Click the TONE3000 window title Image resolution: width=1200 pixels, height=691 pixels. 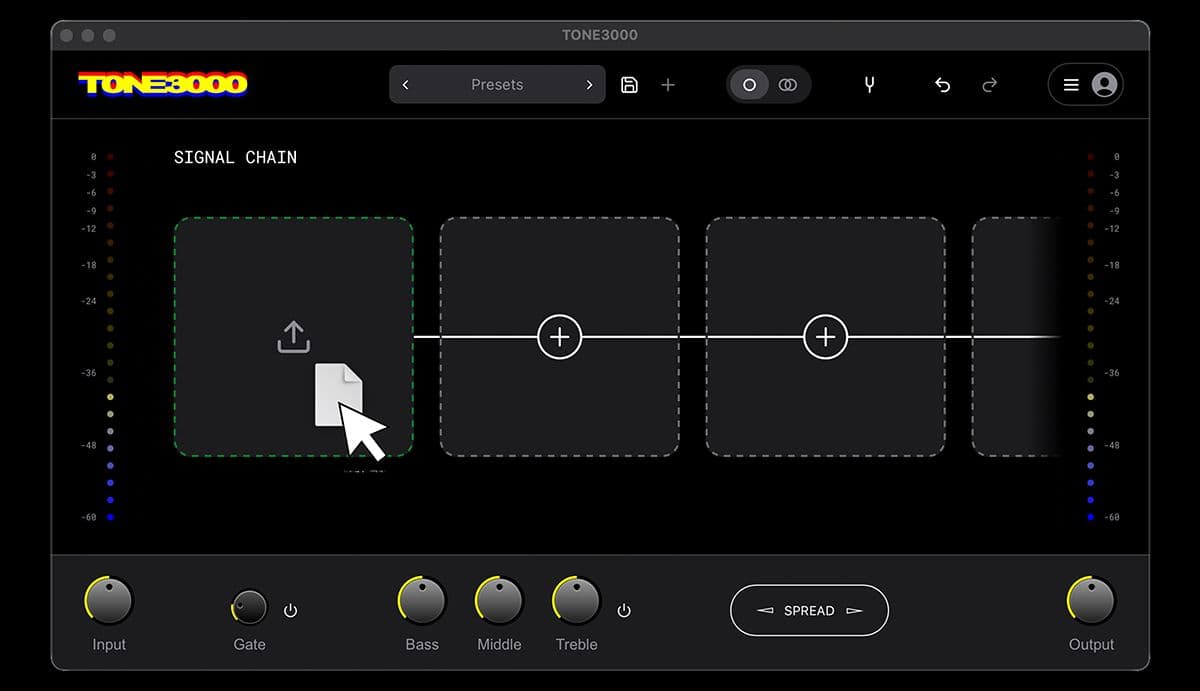[x=600, y=35]
